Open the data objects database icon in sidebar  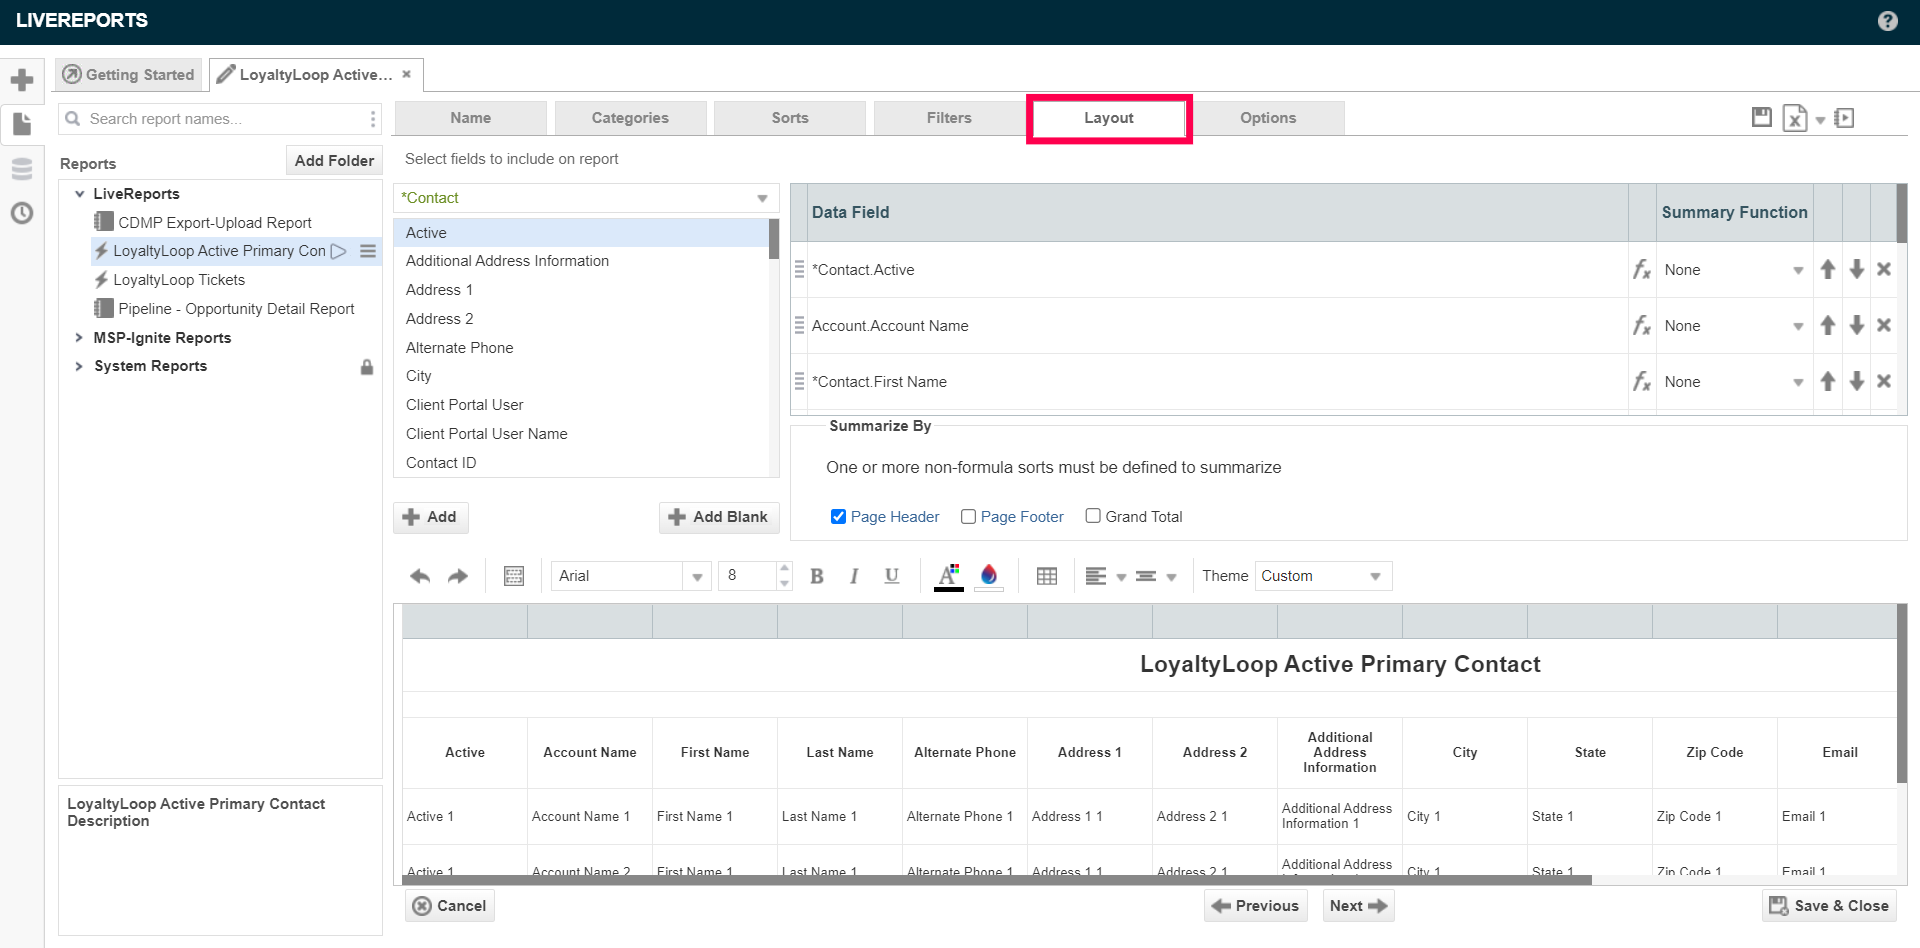click(22, 168)
